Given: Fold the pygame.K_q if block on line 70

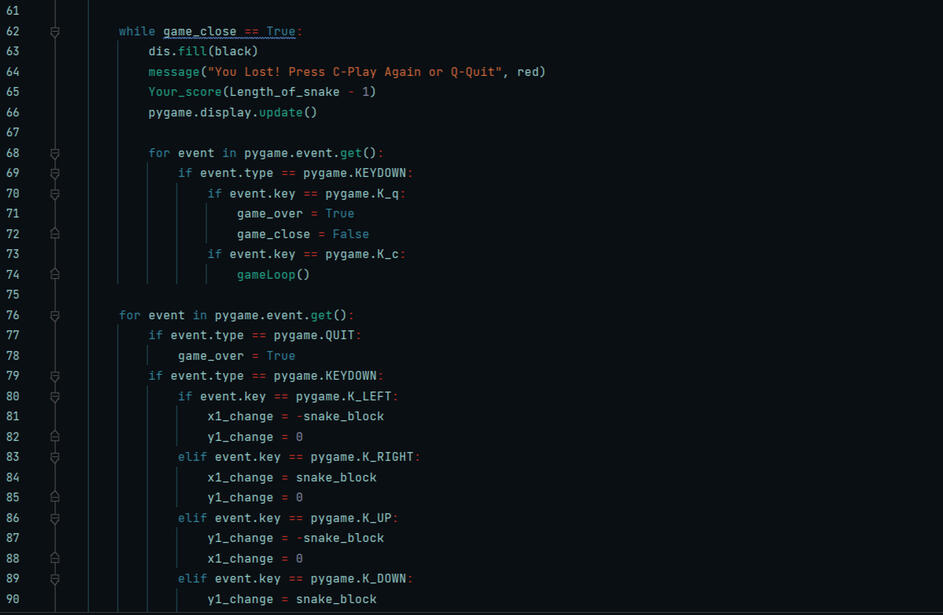Looking at the screenshot, I should pyautogui.click(x=55, y=194).
